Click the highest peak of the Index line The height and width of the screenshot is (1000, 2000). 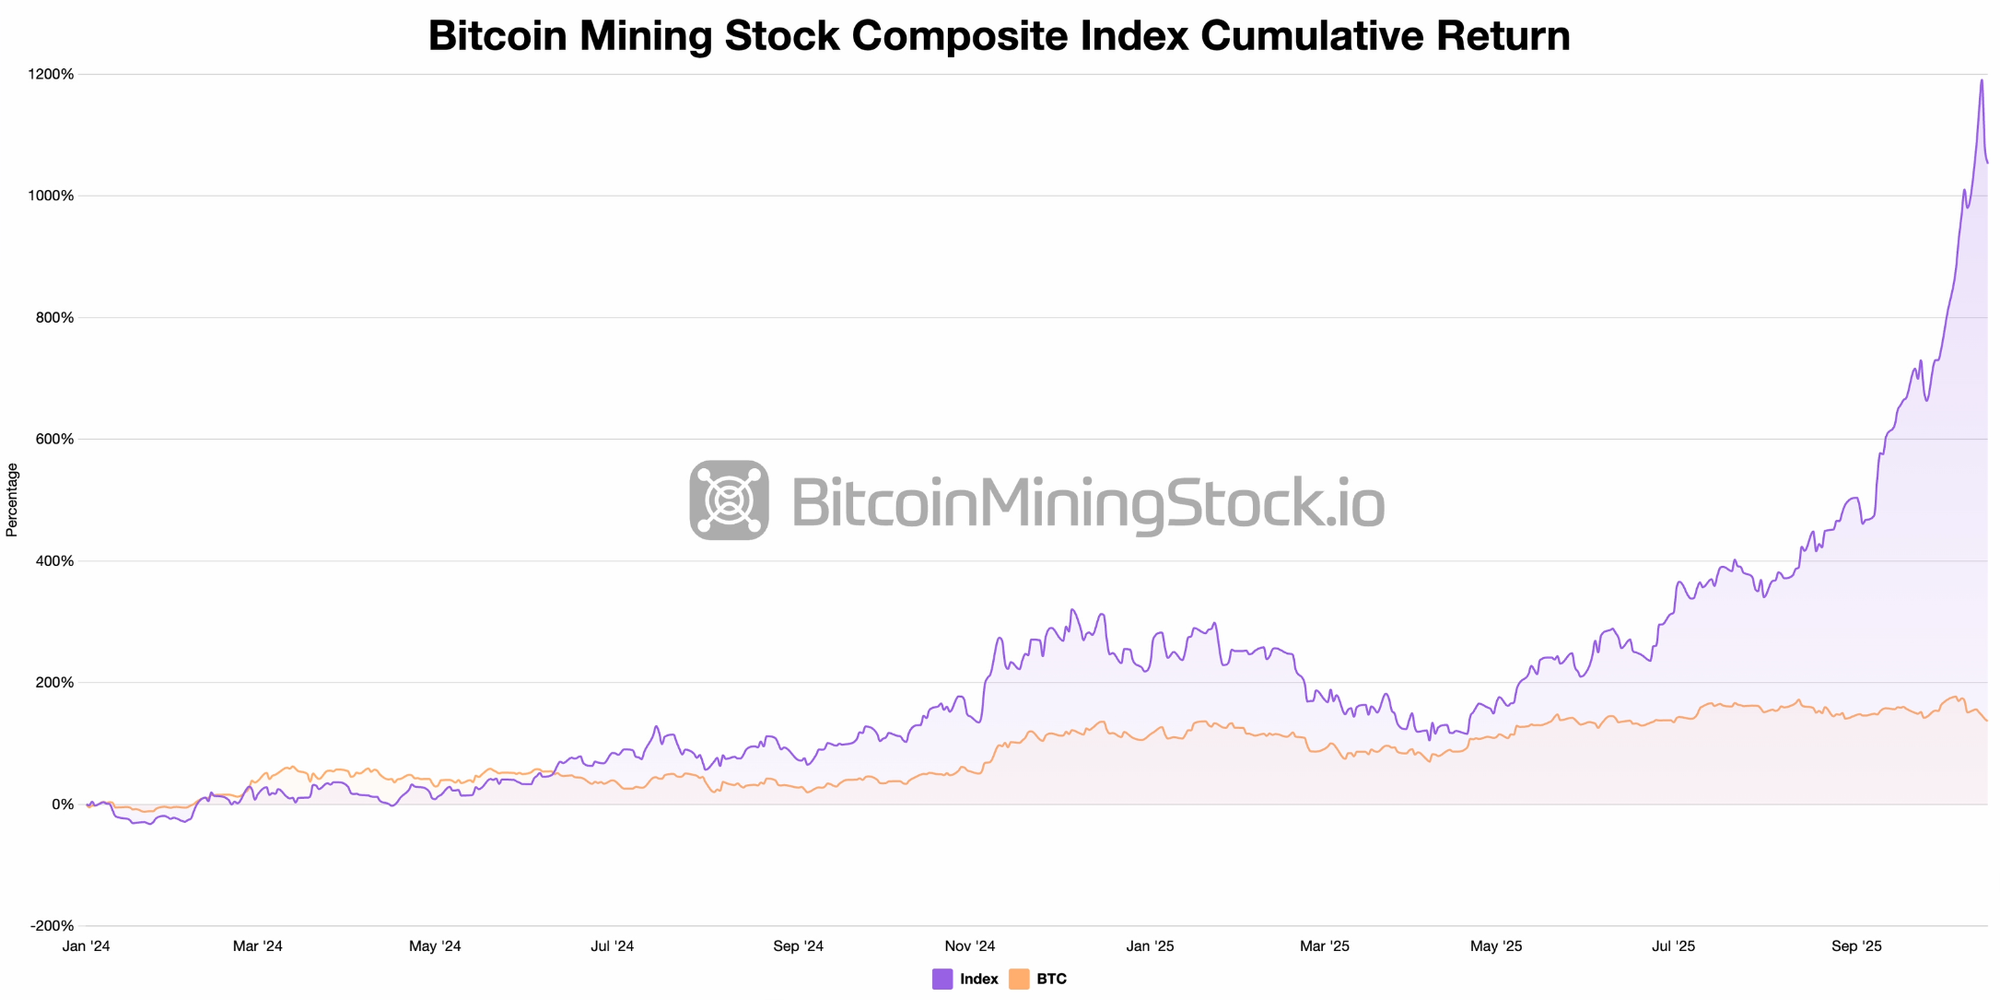1981,81
